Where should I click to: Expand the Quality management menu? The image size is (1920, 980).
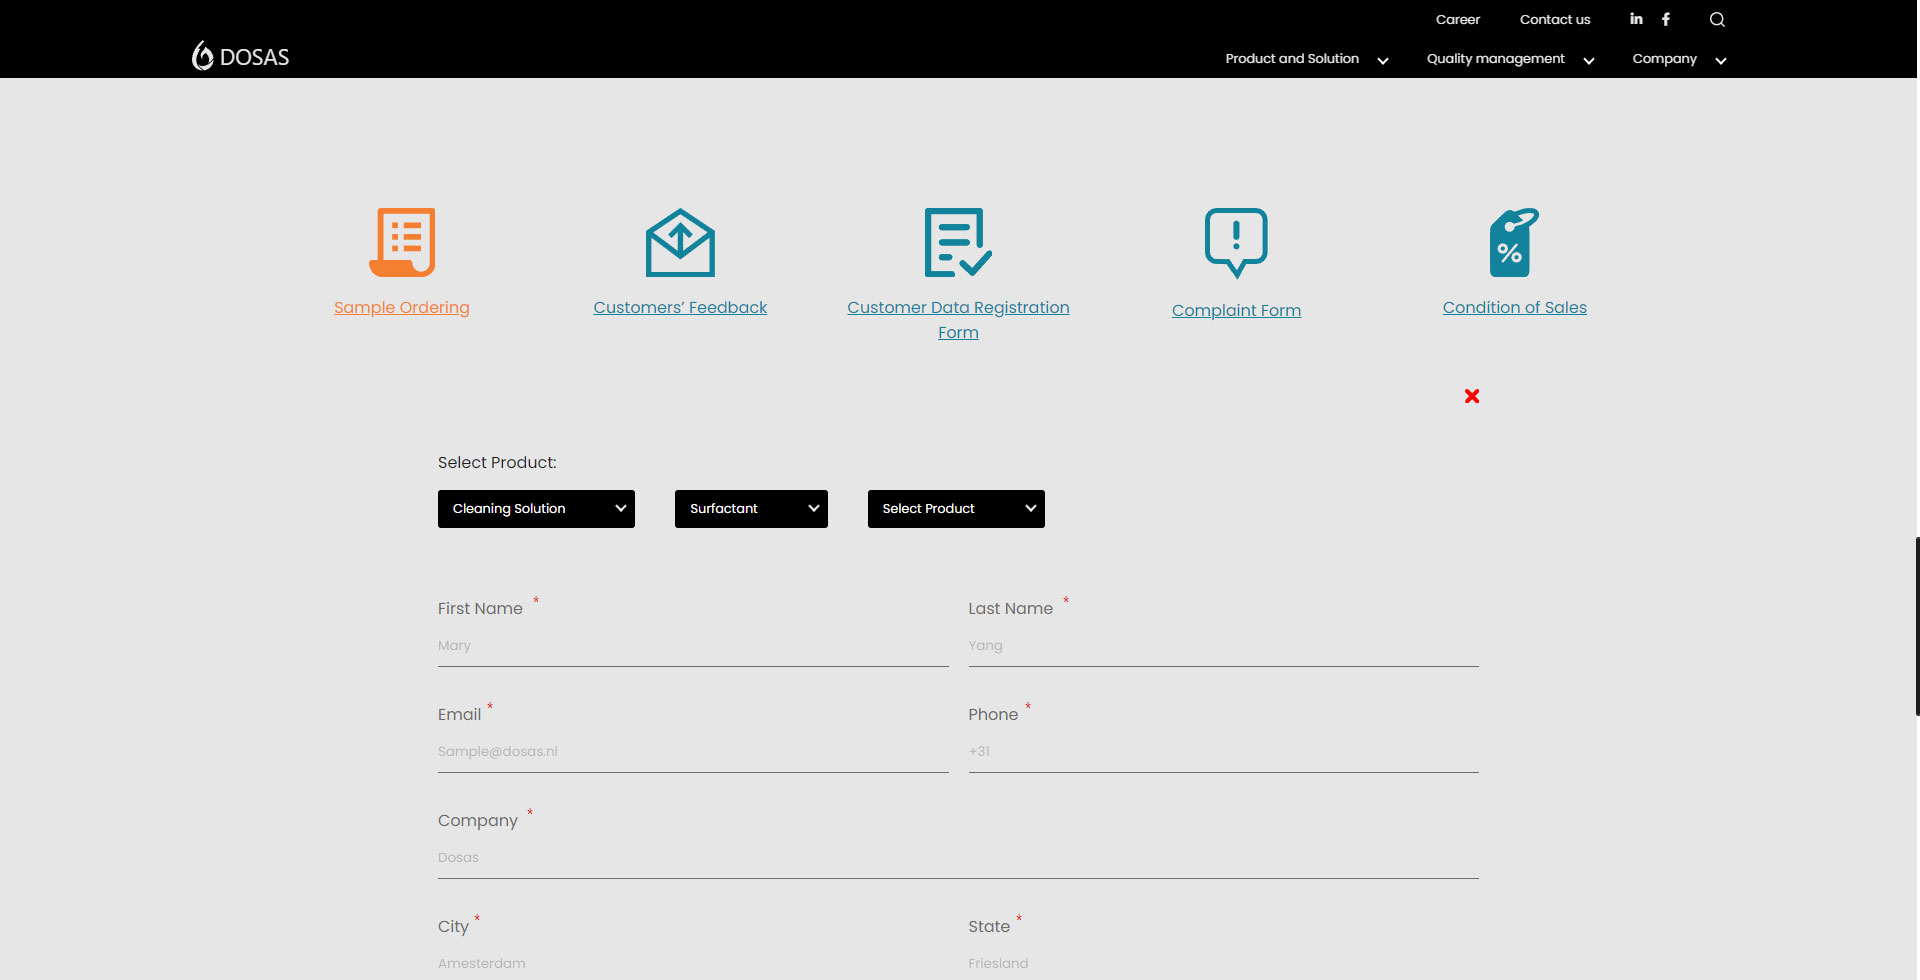pos(1510,59)
